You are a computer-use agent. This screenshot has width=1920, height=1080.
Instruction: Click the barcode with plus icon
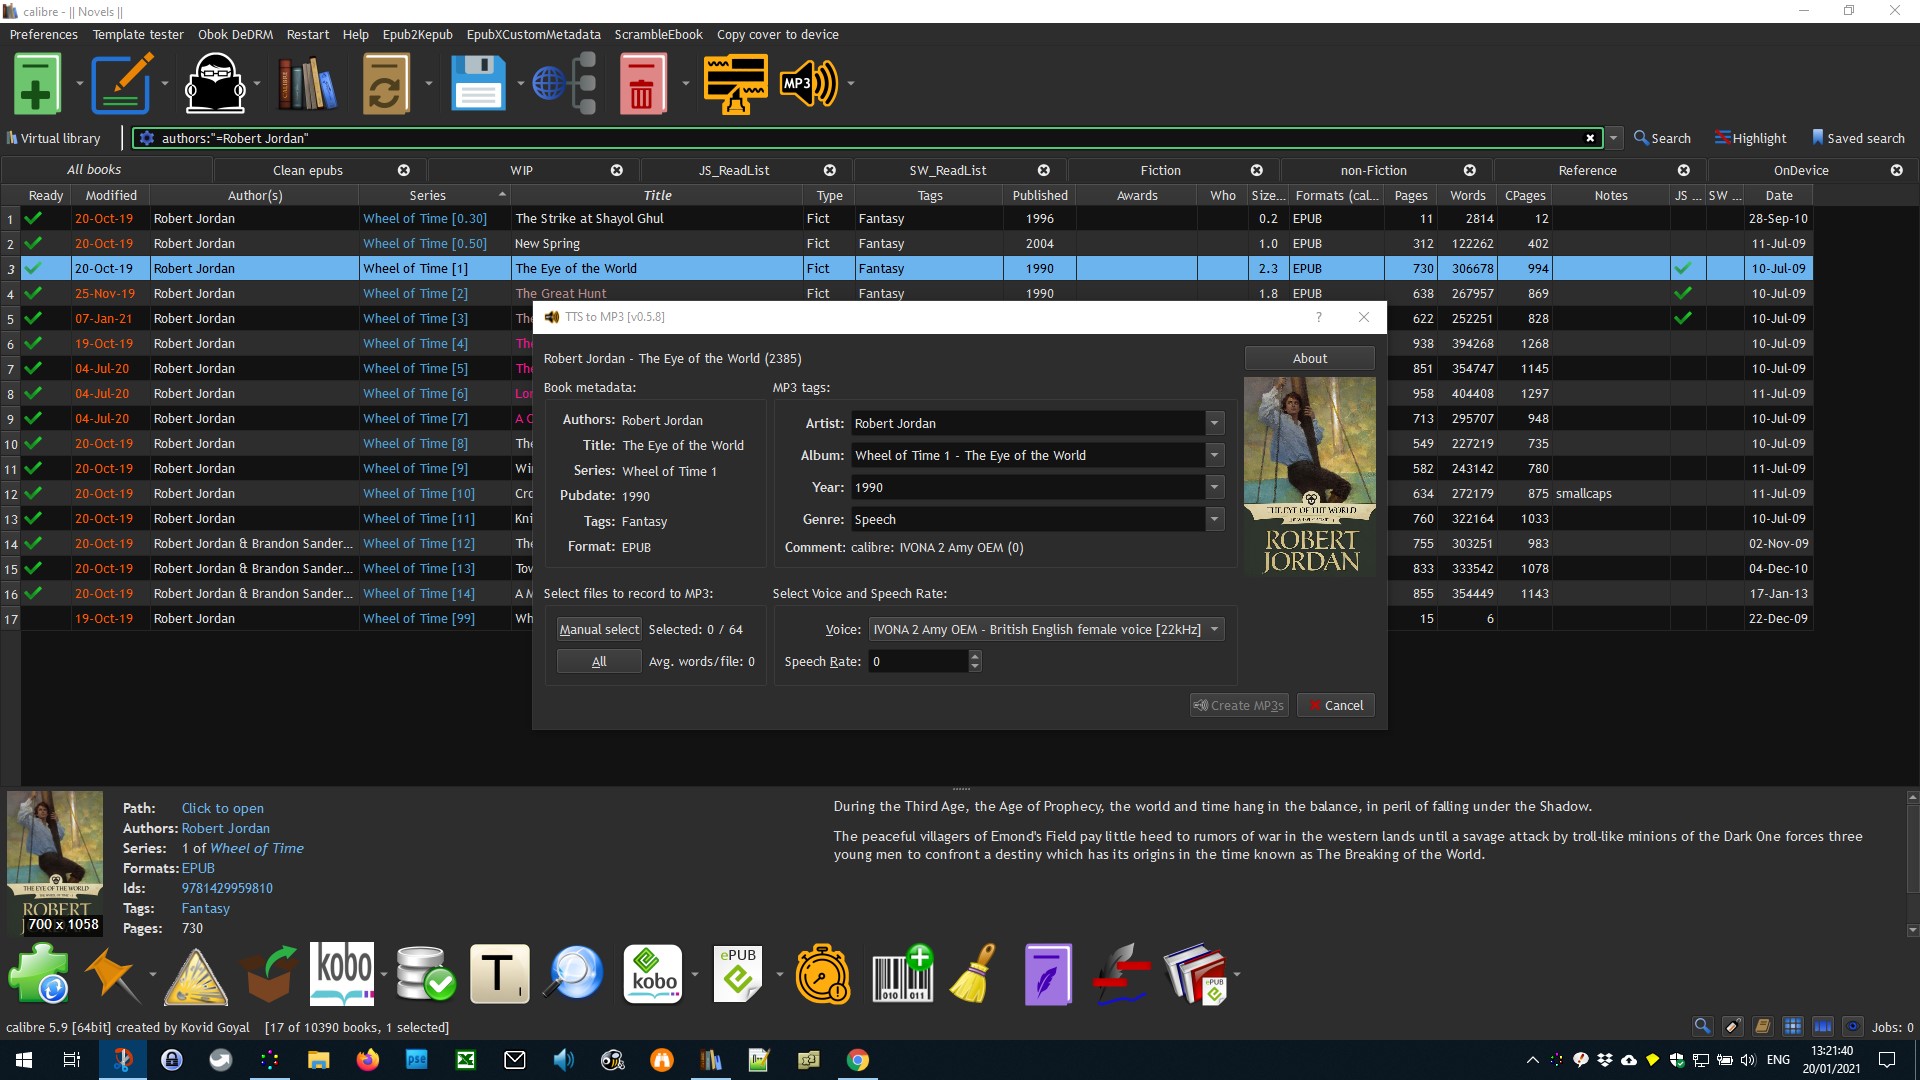[x=902, y=974]
